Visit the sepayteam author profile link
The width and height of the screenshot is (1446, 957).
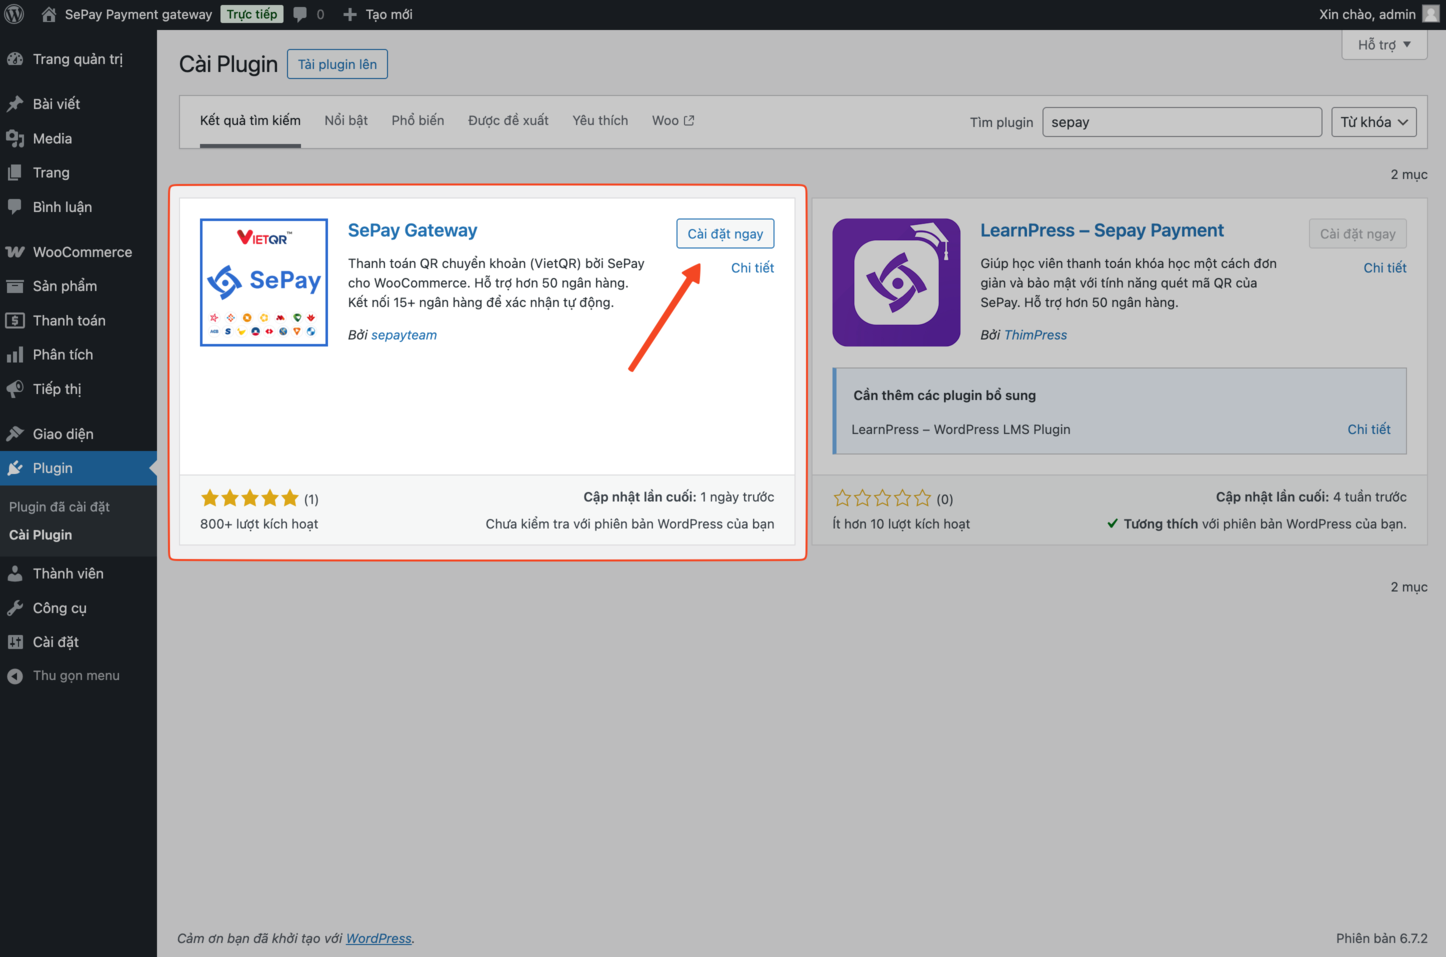pos(403,334)
